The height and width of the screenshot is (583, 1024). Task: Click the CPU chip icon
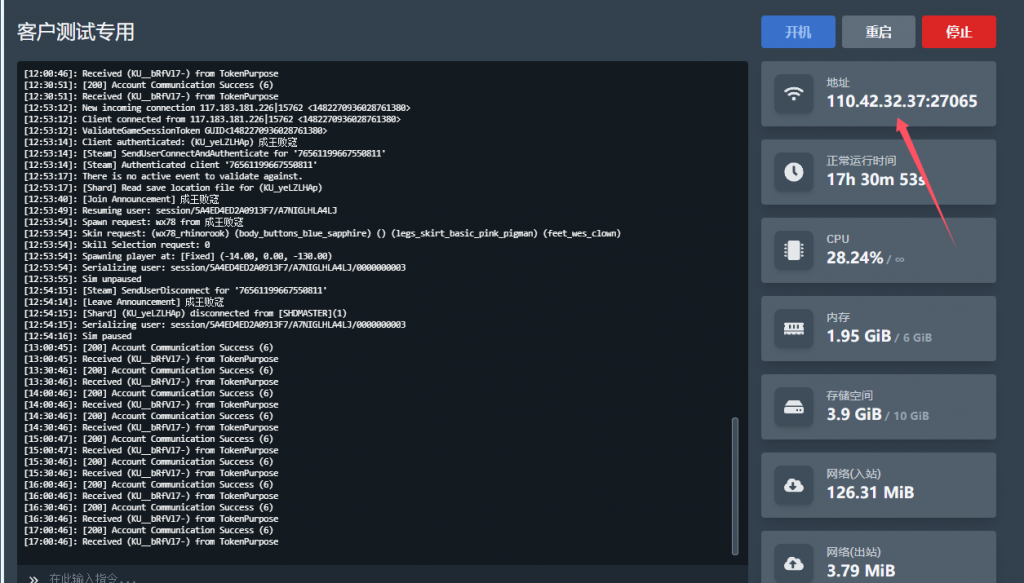click(794, 250)
